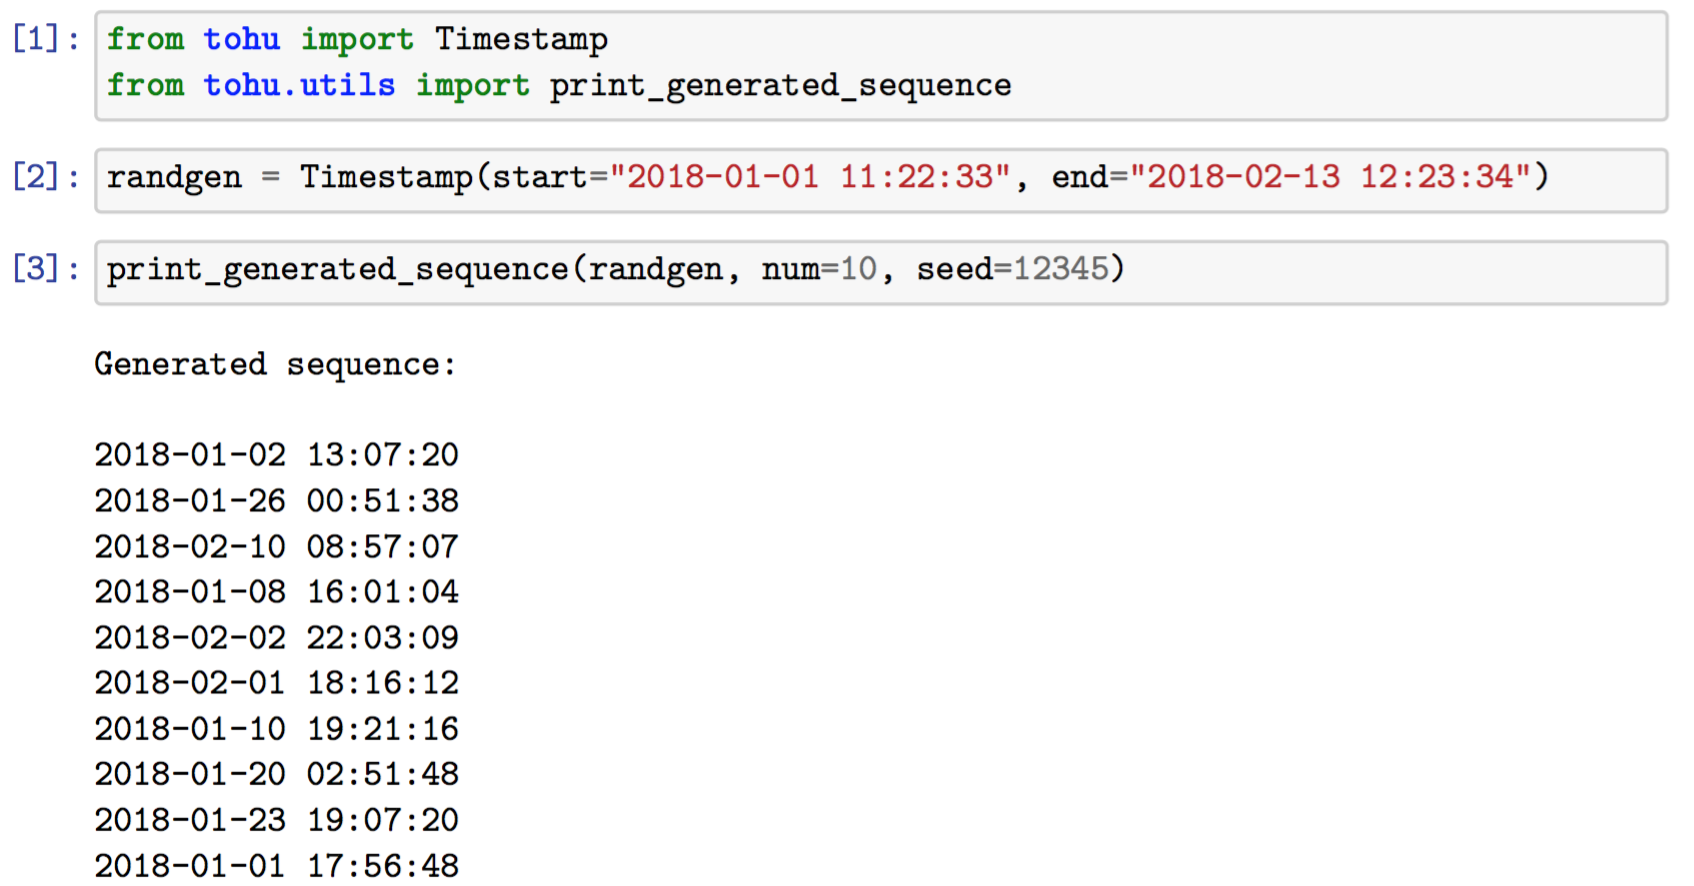1694x886 pixels.
Task: Click the last output line '2018-01-01 17:56:48'
Action: (x=276, y=866)
